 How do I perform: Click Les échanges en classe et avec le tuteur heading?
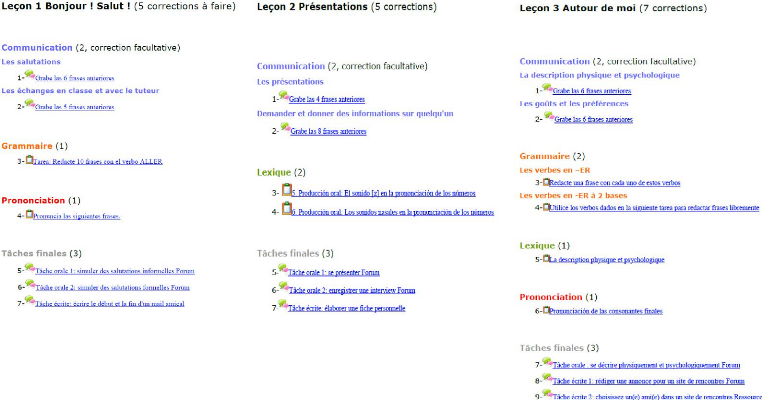pos(80,90)
